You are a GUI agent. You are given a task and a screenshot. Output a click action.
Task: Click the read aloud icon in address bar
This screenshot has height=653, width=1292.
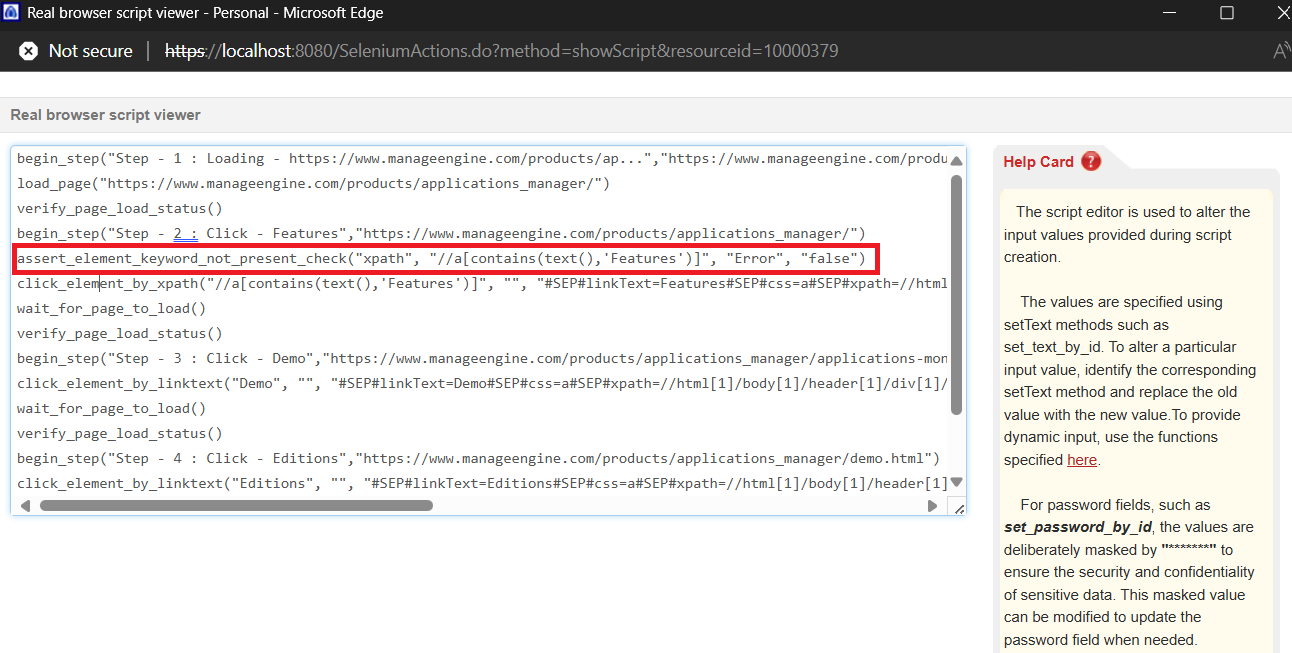(x=1281, y=51)
